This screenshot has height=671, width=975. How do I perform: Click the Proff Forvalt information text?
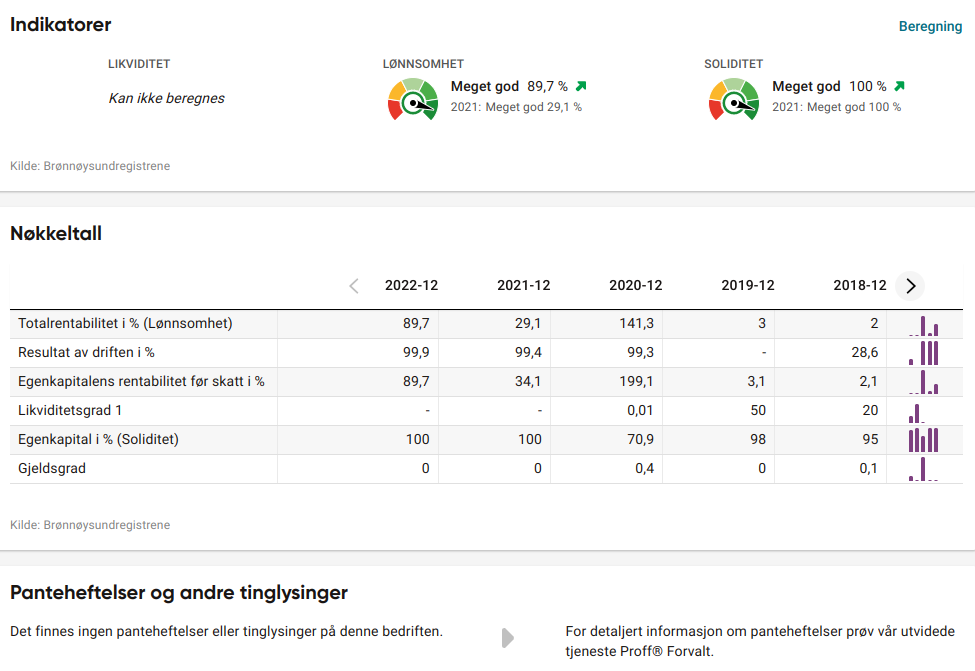coord(759,641)
